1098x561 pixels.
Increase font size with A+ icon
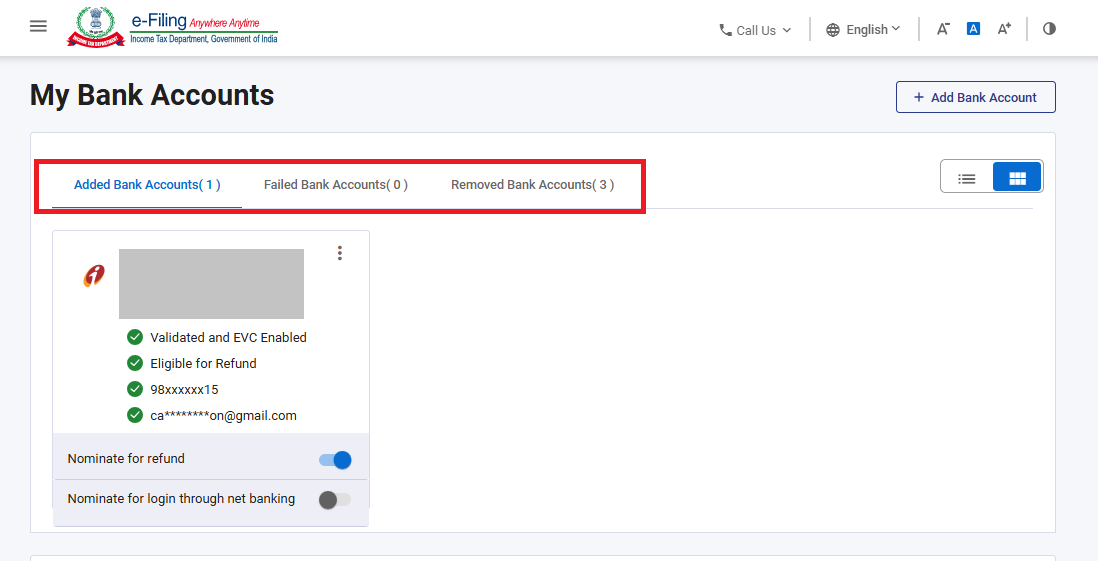[x=1004, y=29]
